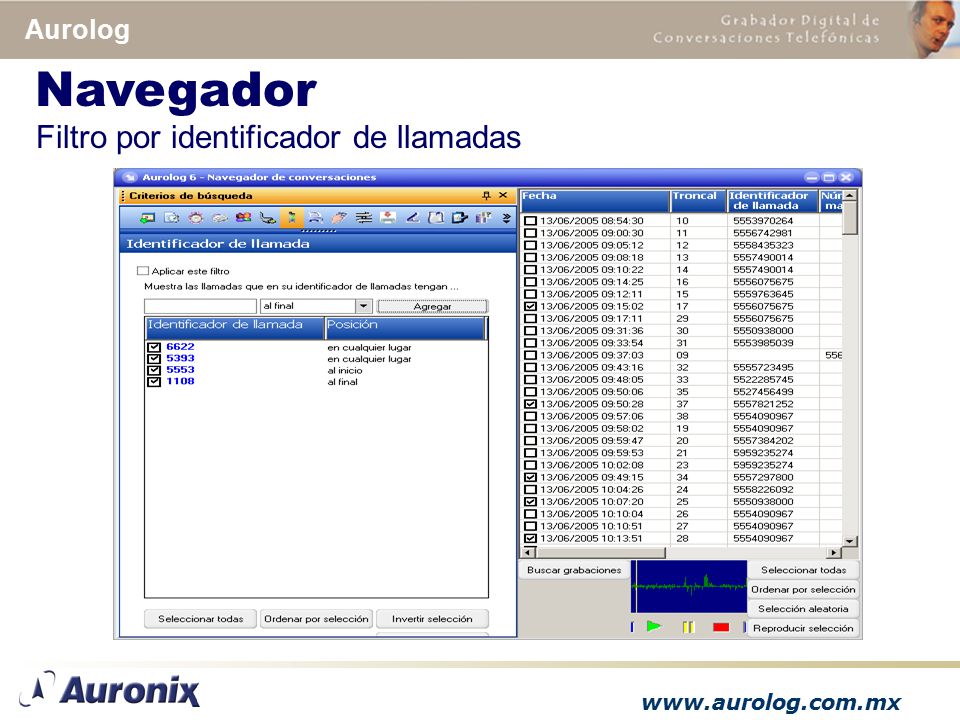Click the audio waveform display

pos(689,587)
